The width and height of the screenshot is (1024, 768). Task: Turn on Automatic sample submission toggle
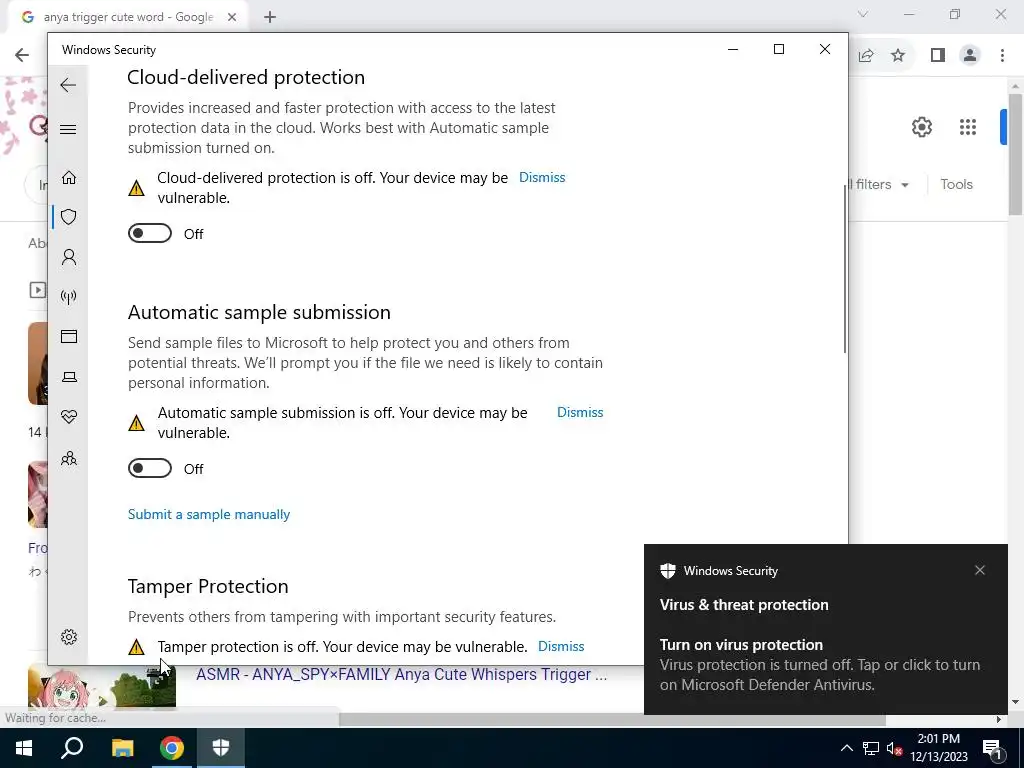pyautogui.click(x=150, y=468)
